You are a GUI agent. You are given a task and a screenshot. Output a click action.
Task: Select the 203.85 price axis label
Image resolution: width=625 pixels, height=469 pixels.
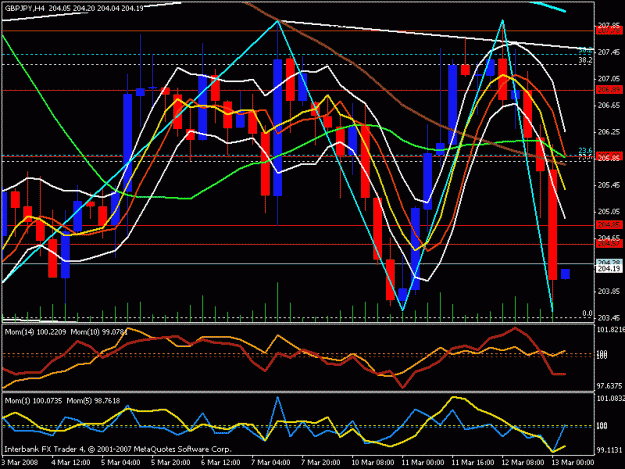(608, 292)
